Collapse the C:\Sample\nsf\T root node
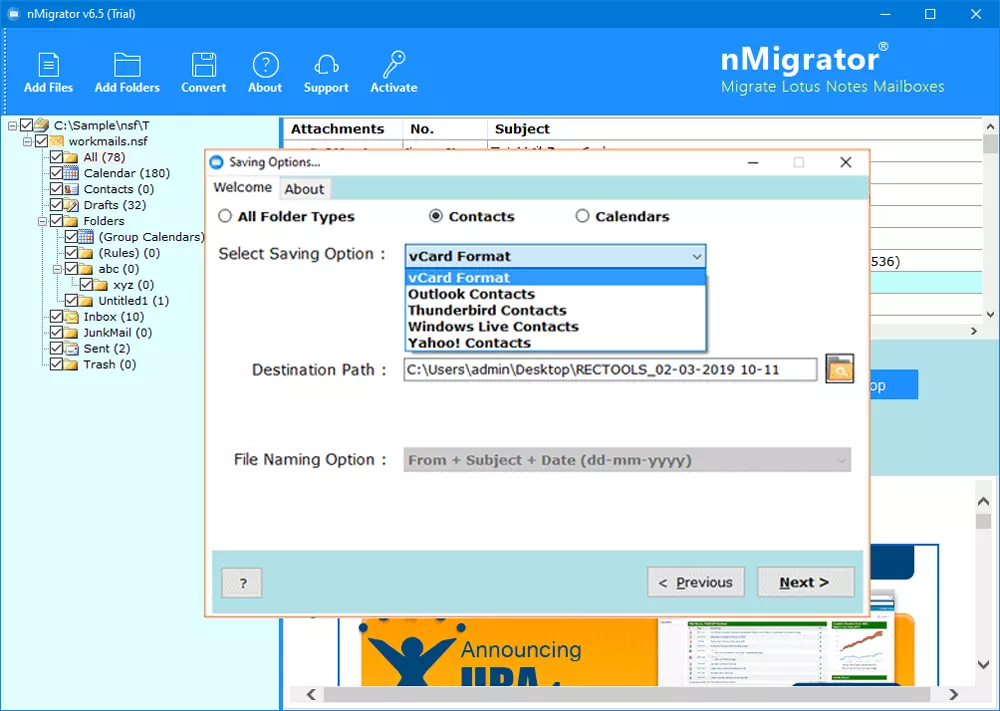 coord(12,126)
